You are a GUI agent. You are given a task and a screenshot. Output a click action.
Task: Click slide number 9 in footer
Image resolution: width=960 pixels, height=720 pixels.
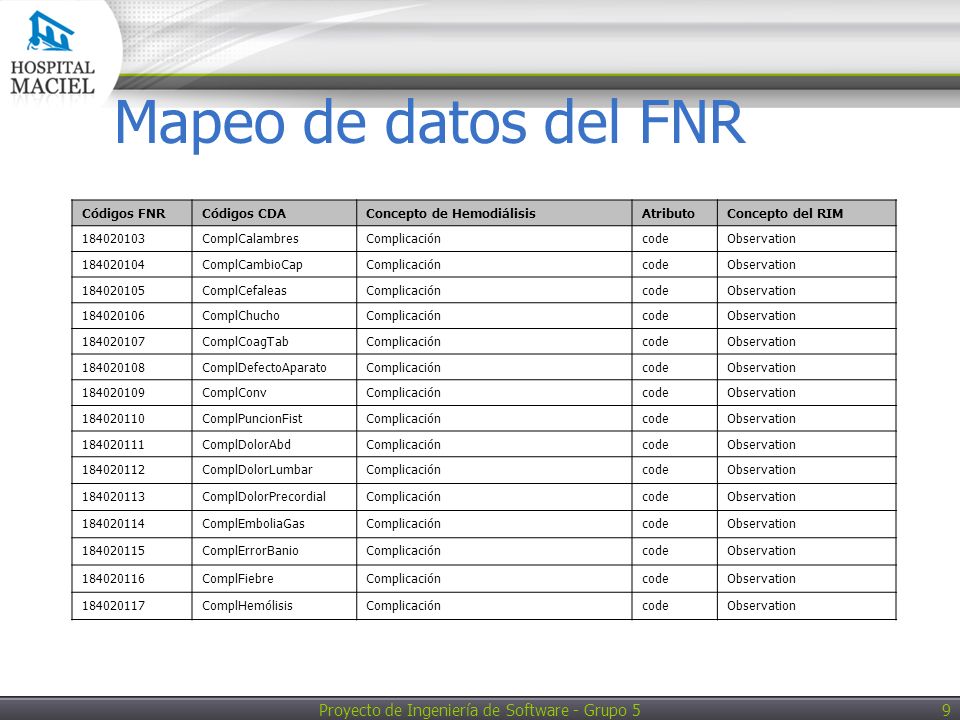click(946, 710)
